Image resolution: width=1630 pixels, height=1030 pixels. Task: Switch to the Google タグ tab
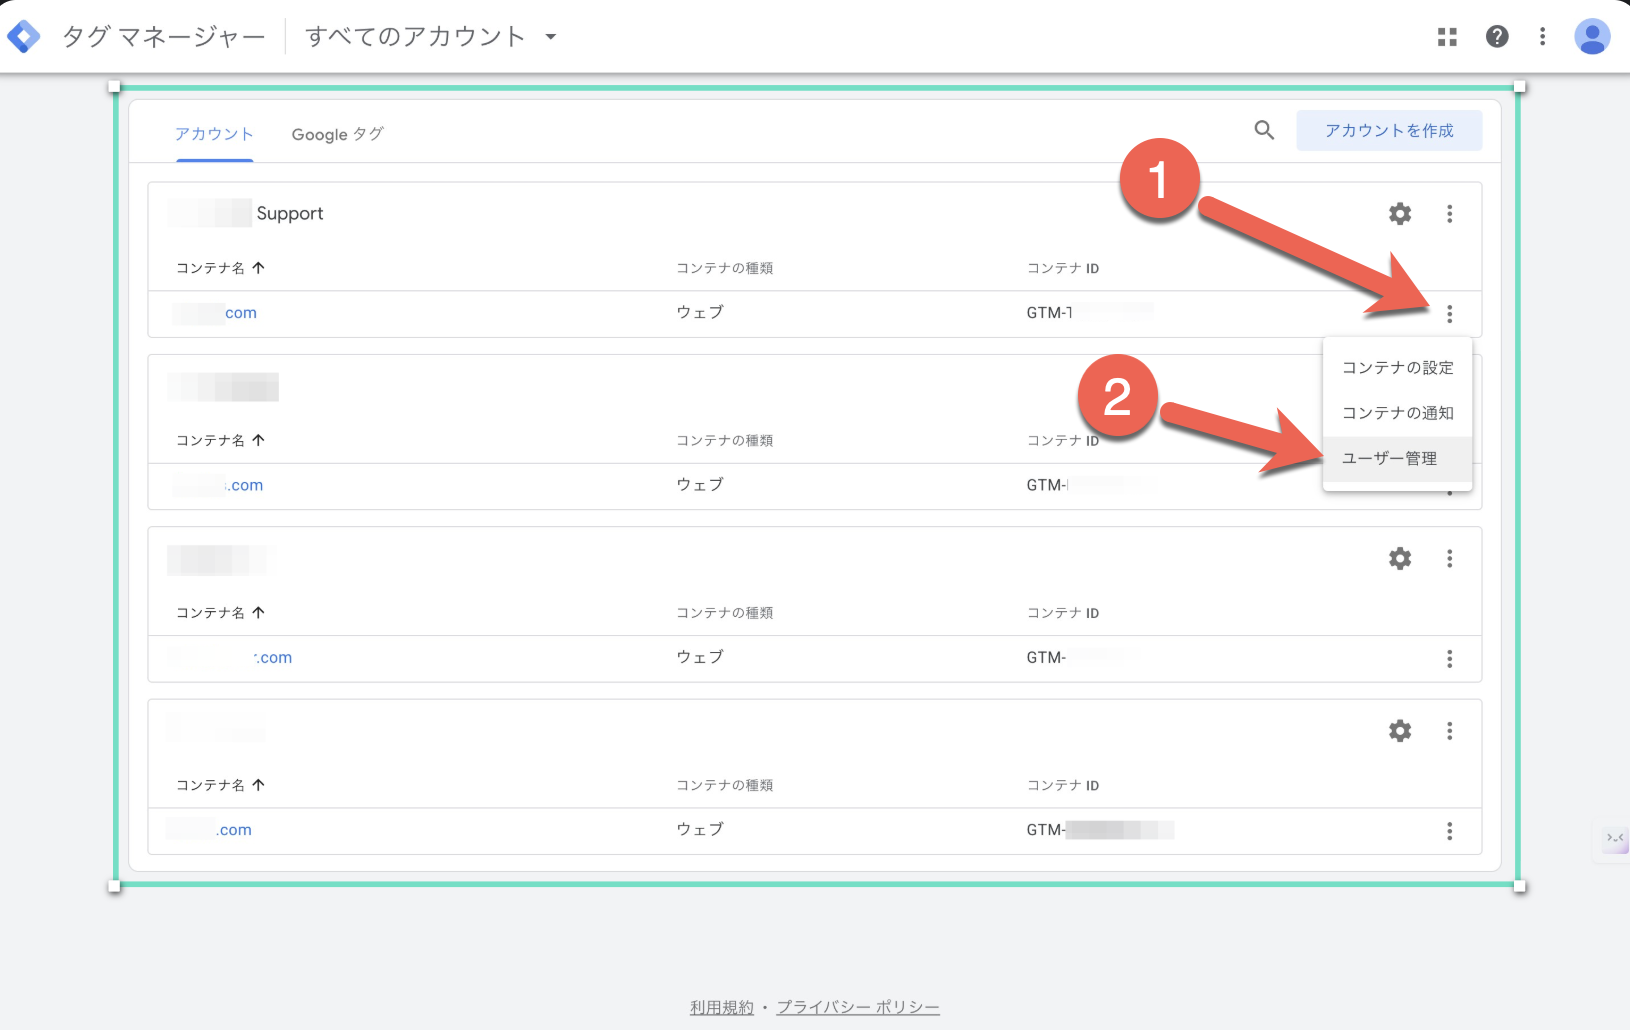point(337,133)
